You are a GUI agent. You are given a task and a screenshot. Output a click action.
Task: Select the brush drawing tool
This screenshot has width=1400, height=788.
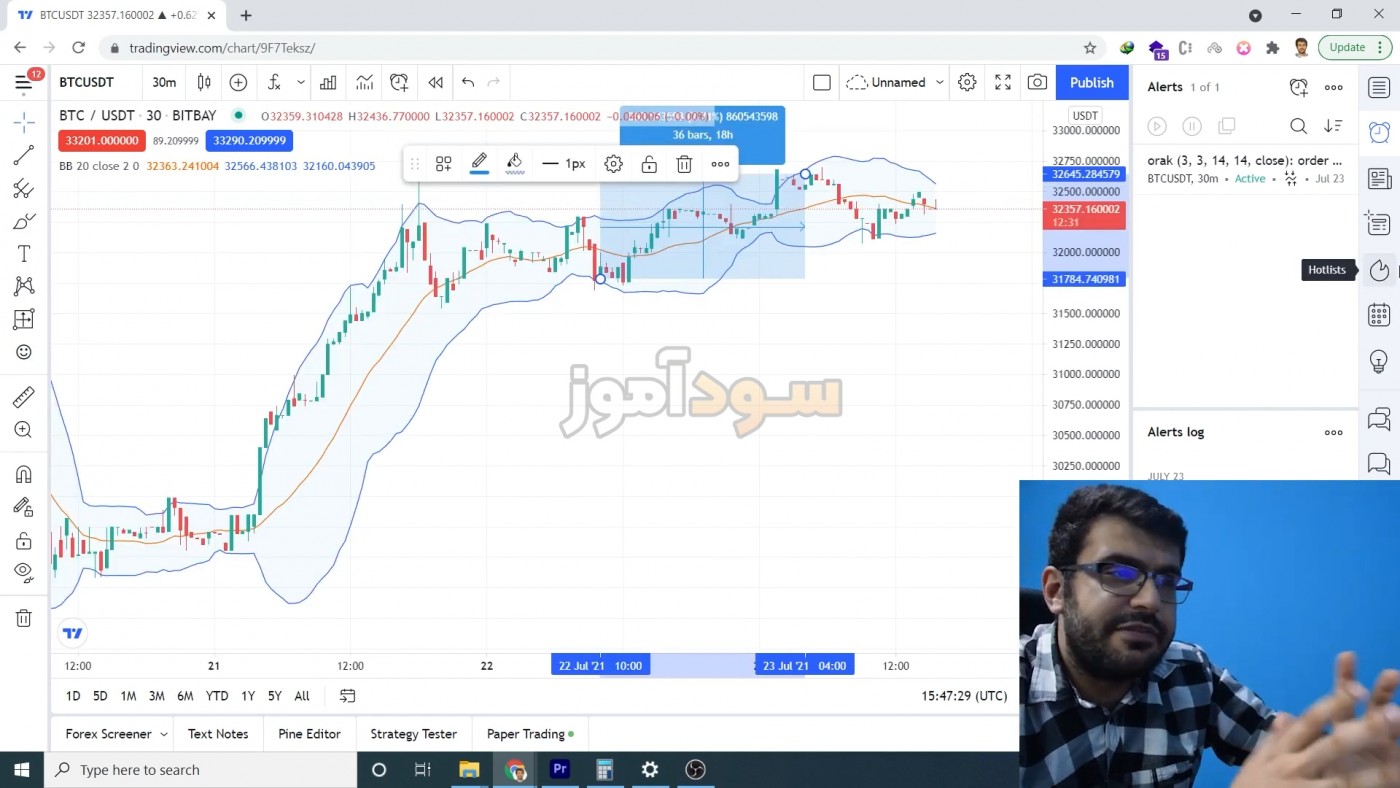[24, 221]
